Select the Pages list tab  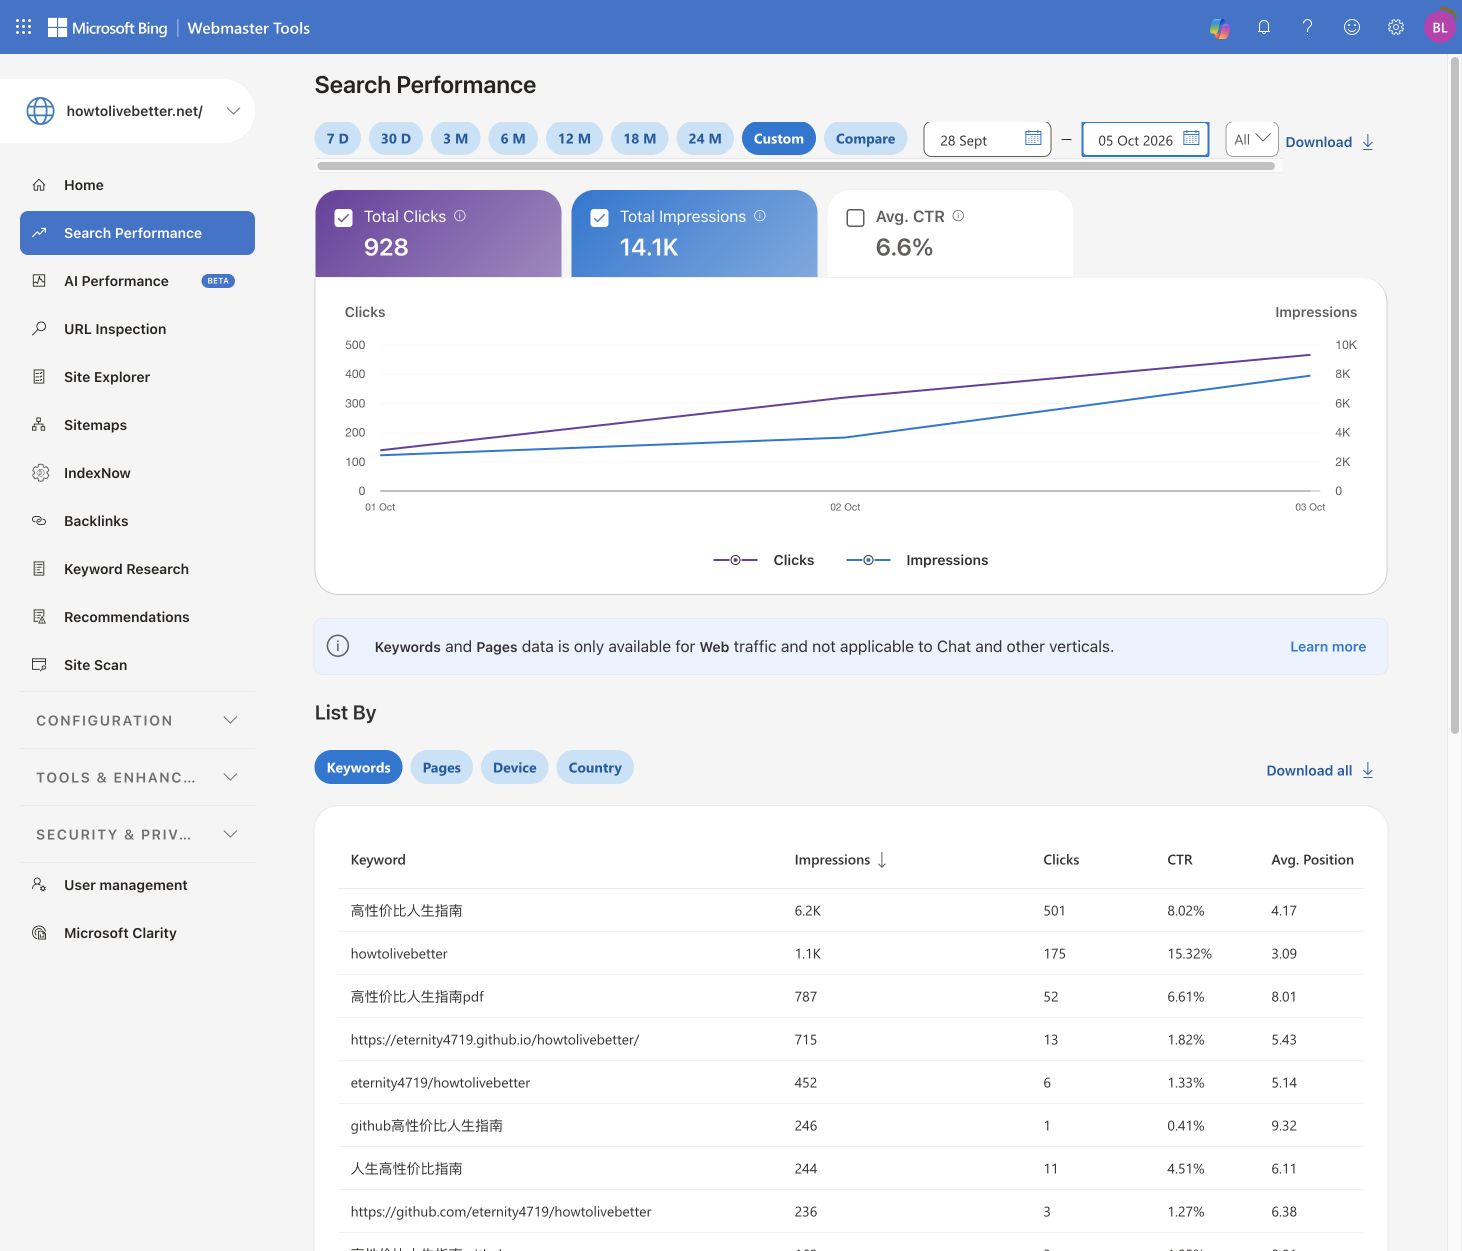click(442, 767)
